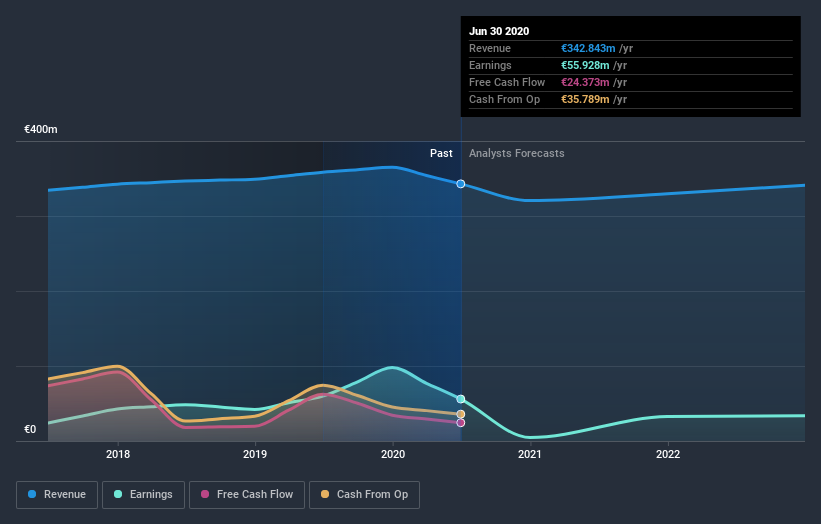Click the pink Free Cash Flow legend dot
821x524 pixels.
(205, 494)
